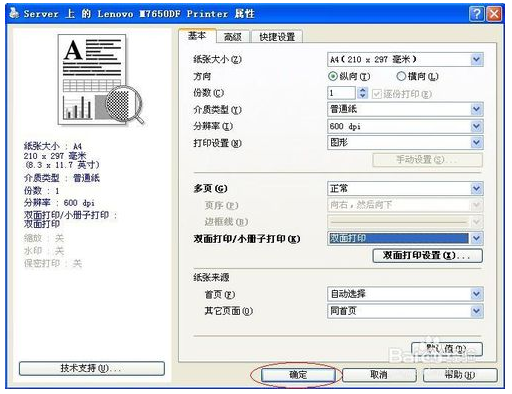This screenshot has height=394, width=512.
Task: Select 纵向 portrait orientation
Action: [x=349, y=77]
